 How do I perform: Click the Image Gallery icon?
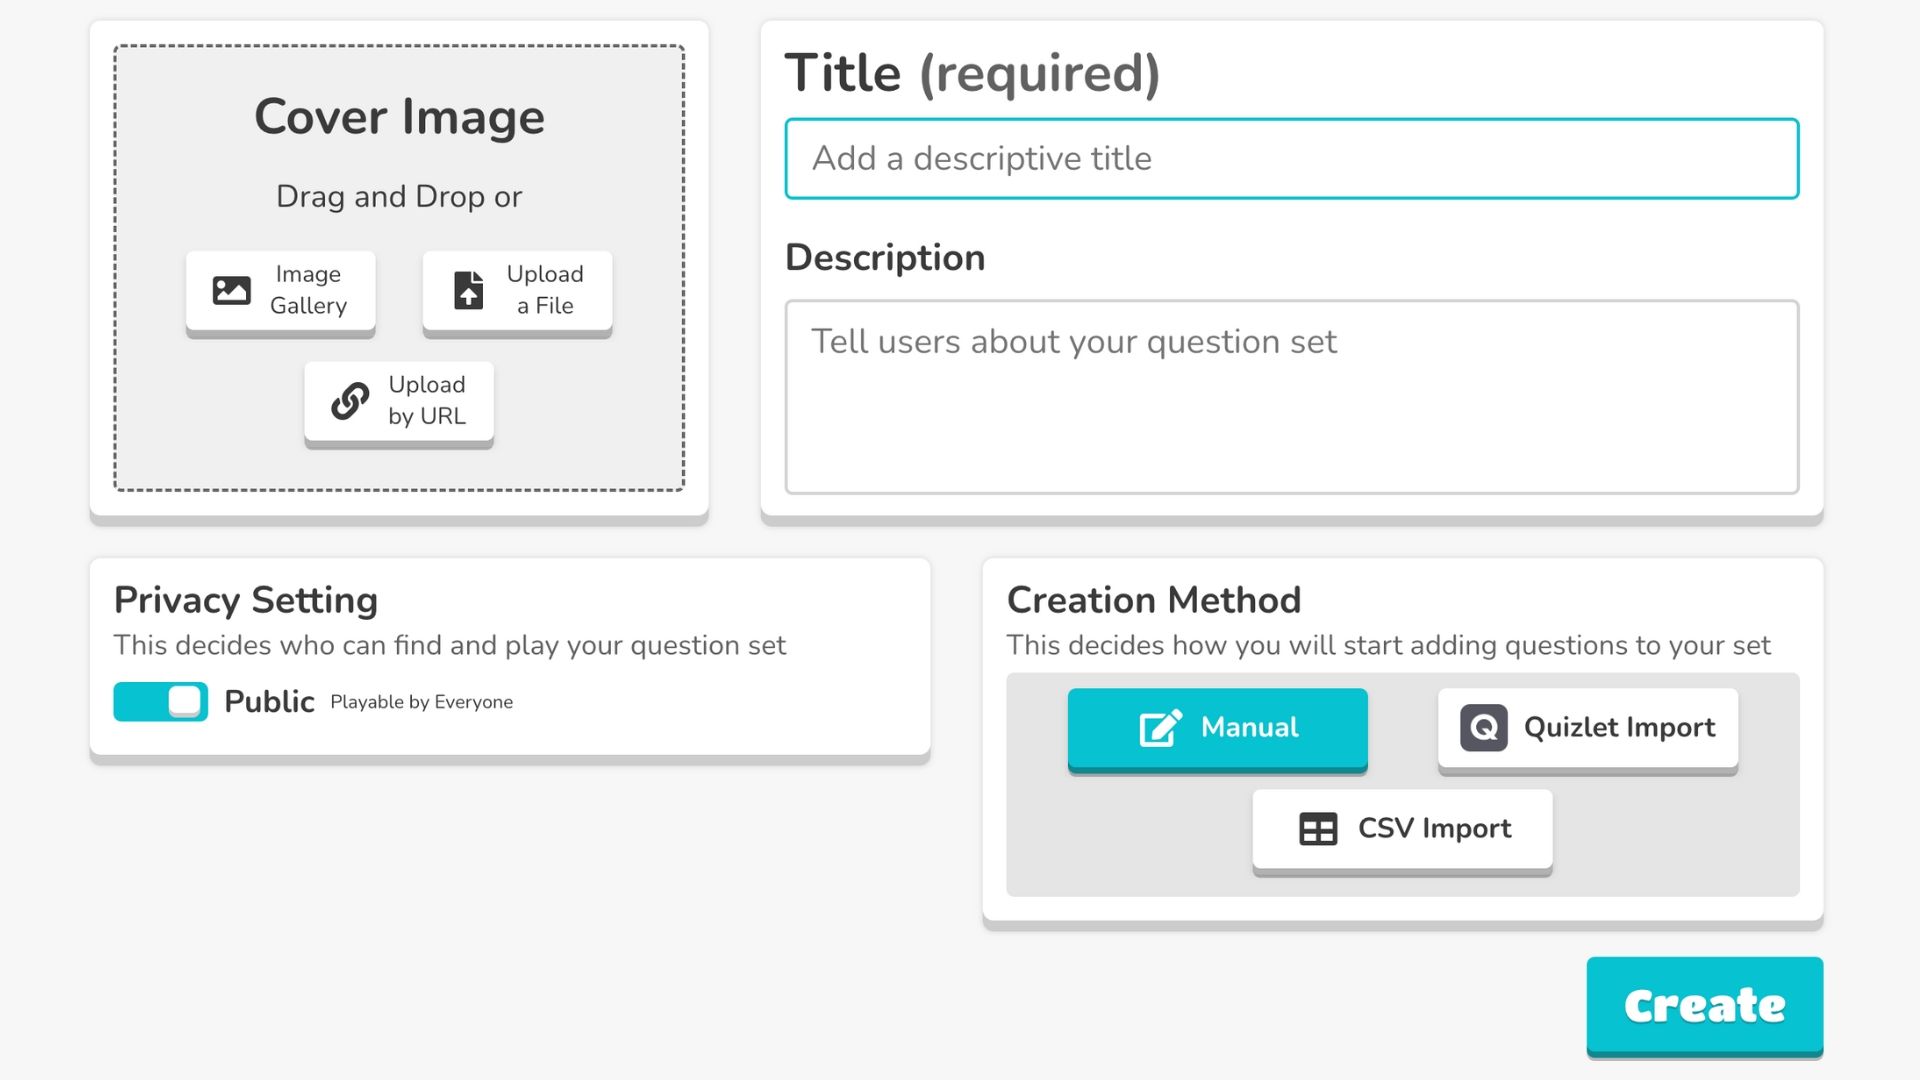tap(232, 289)
